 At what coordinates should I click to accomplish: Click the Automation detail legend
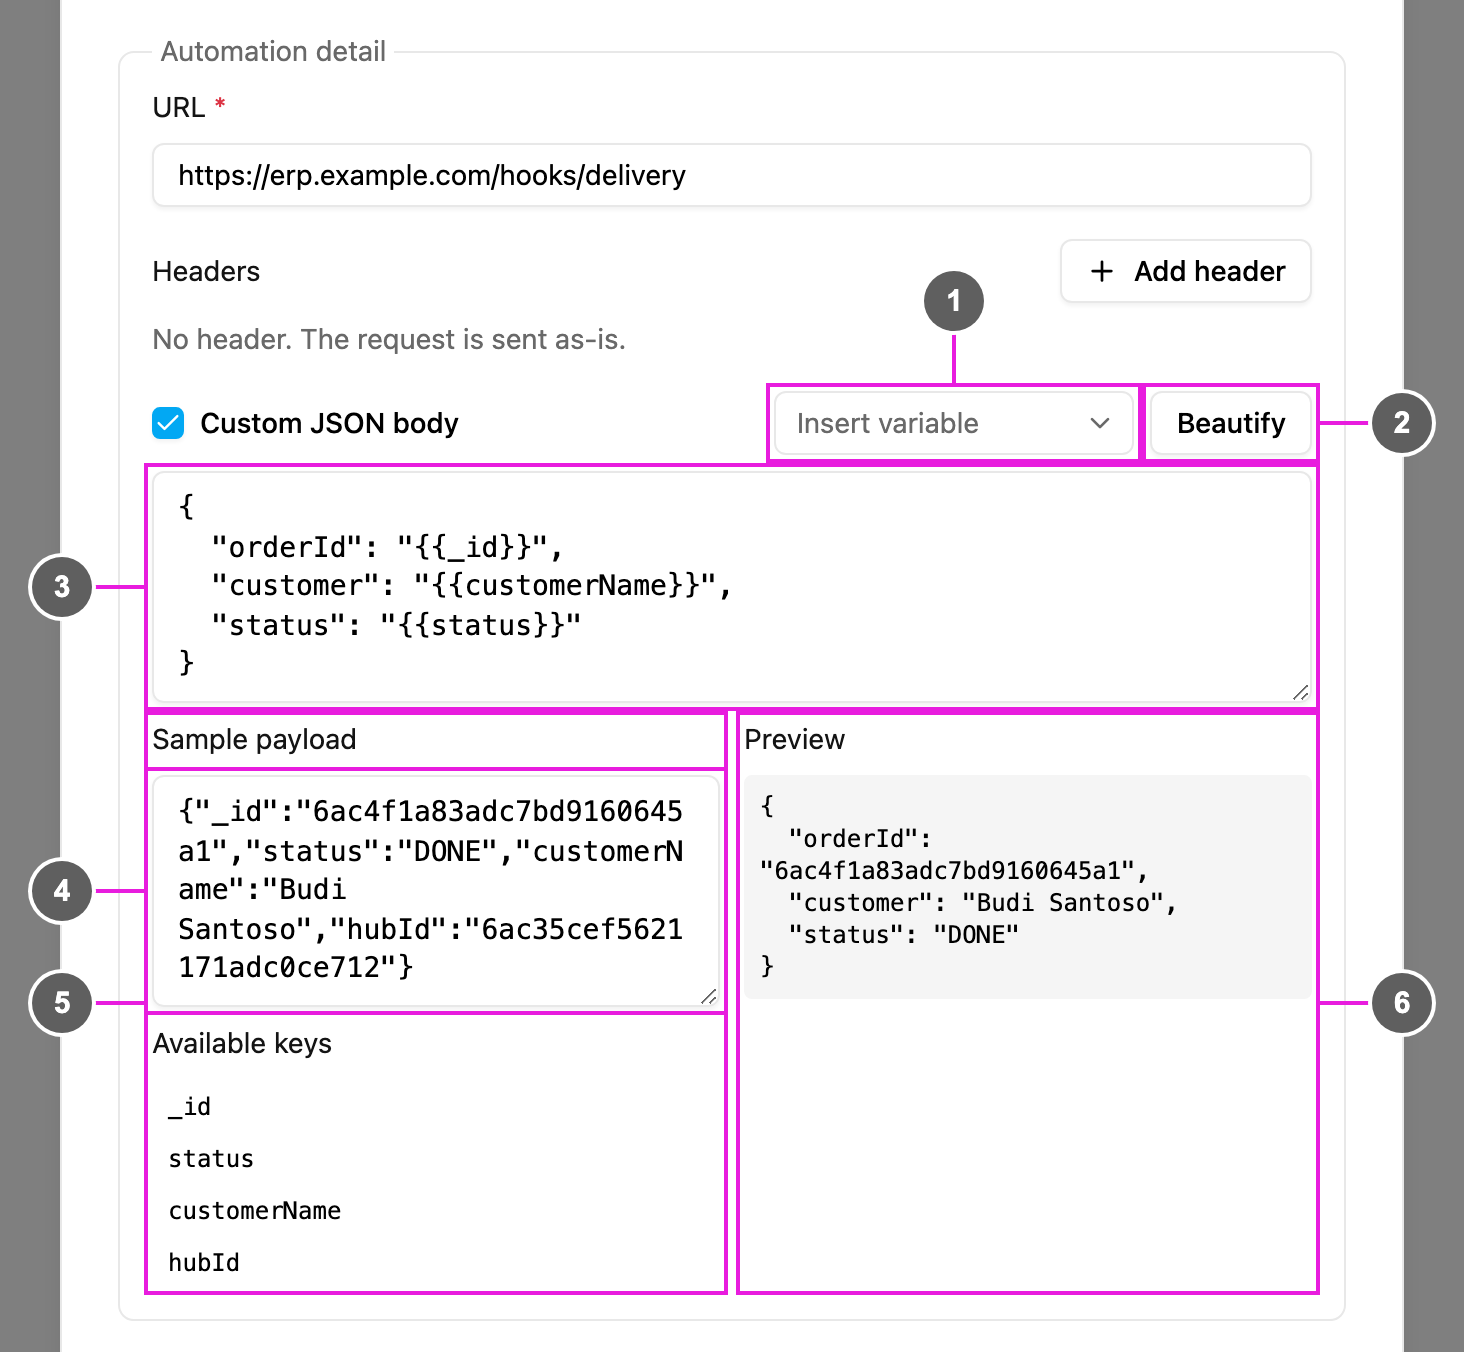273,51
